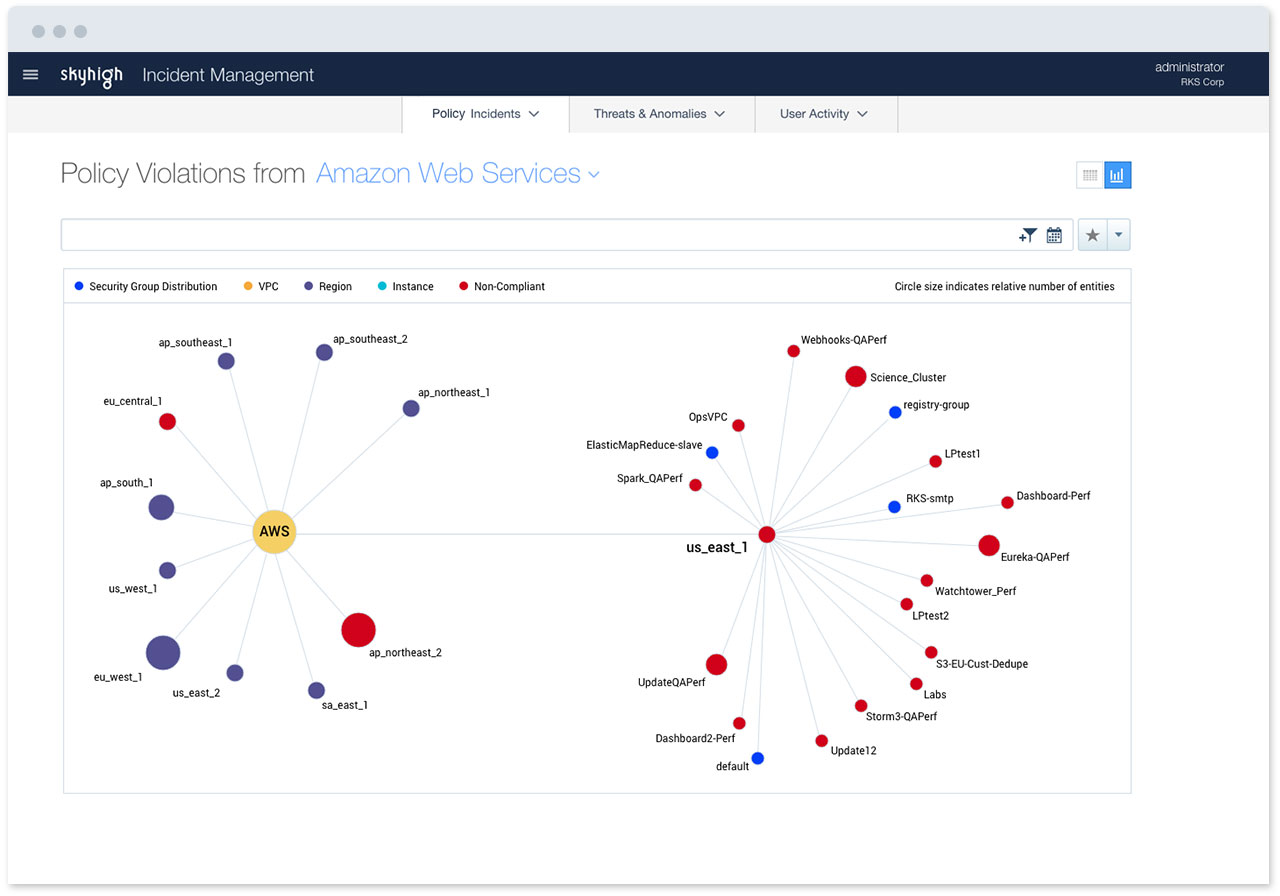Click the add filter funnel icon

tap(1028, 235)
